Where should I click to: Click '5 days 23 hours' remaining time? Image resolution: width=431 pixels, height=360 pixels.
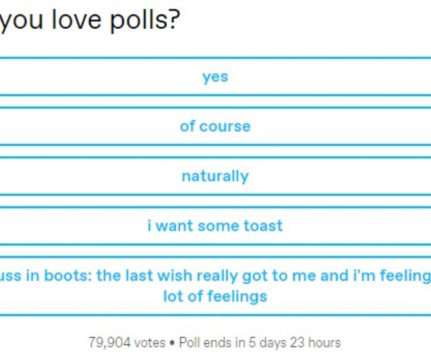pos(295,343)
